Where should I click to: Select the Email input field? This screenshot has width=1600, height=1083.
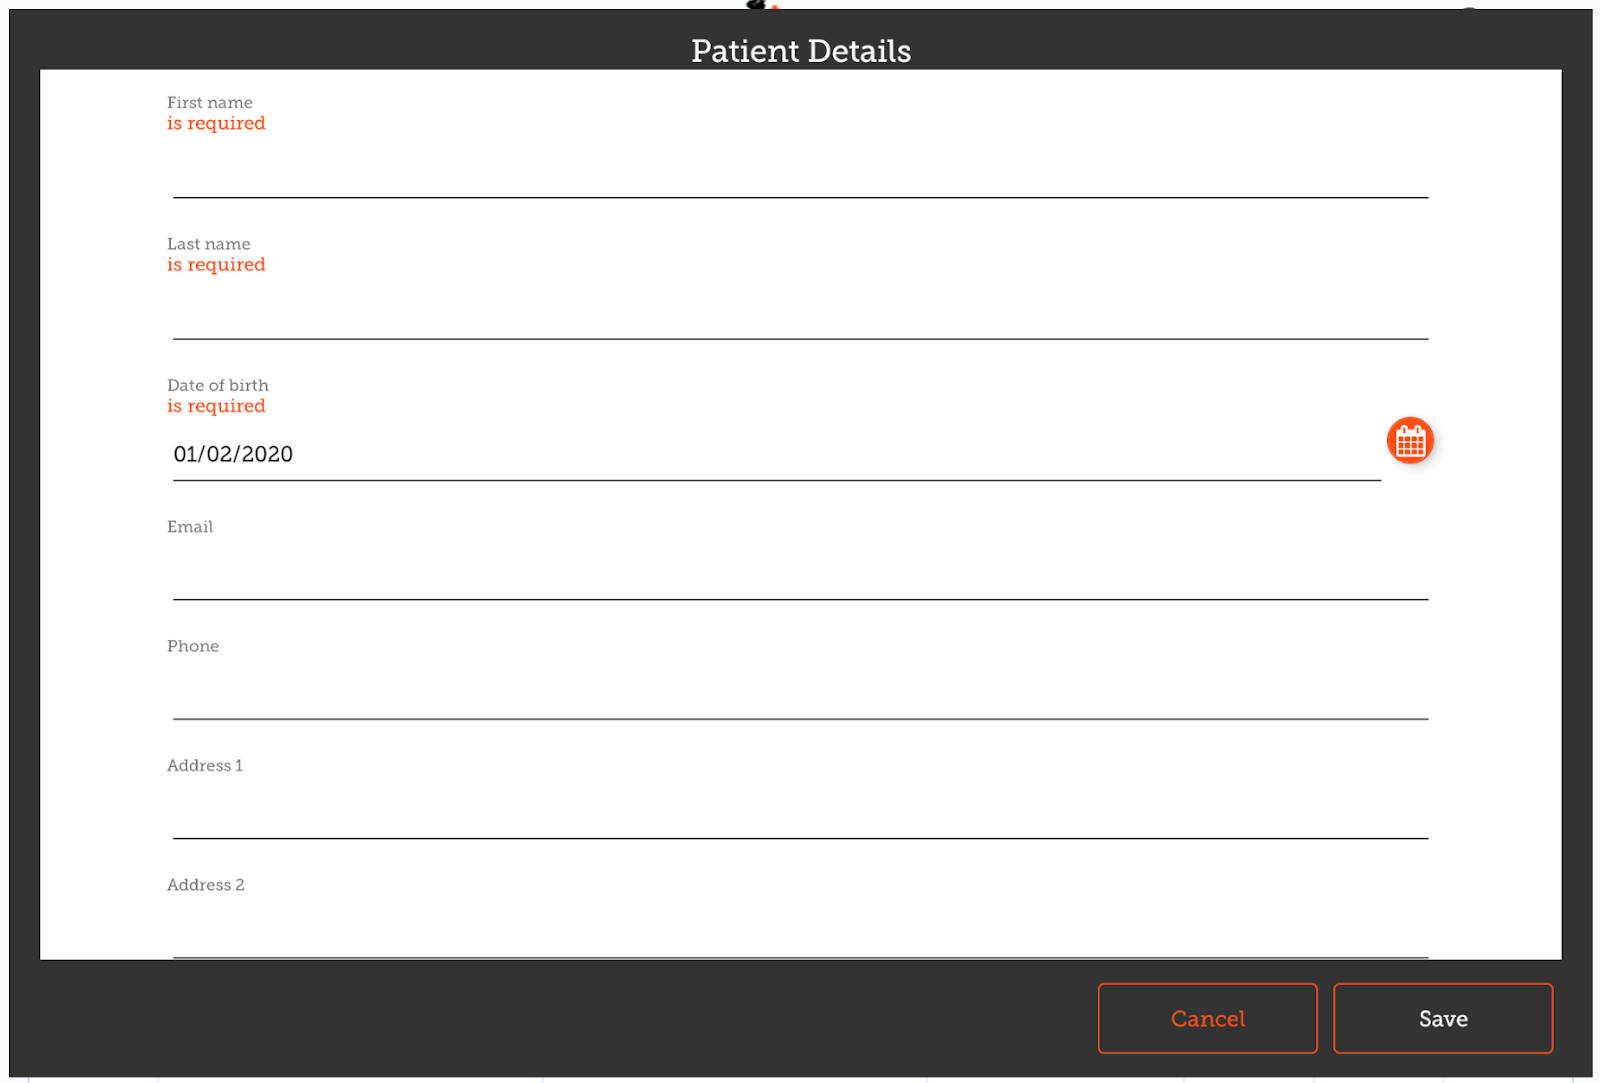800,578
